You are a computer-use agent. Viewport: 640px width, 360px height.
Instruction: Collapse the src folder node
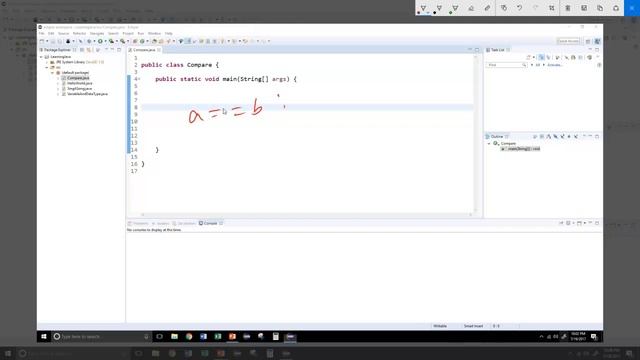coord(47,67)
